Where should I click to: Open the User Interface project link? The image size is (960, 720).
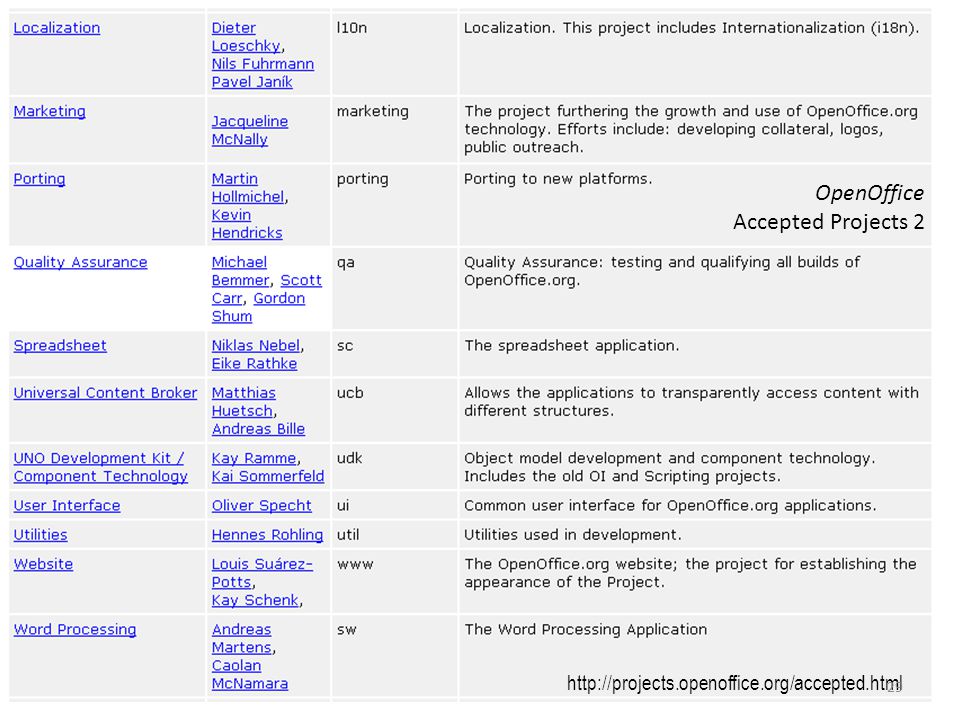[x=67, y=506]
